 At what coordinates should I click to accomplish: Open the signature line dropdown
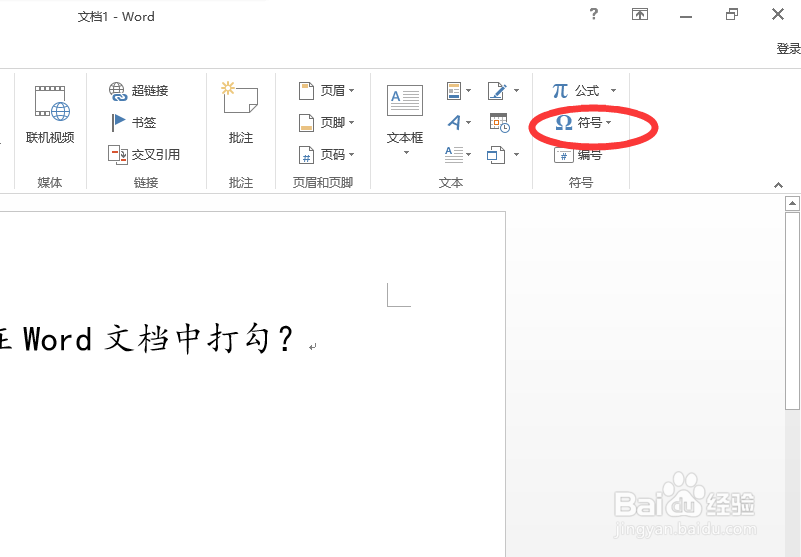(503, 91)
